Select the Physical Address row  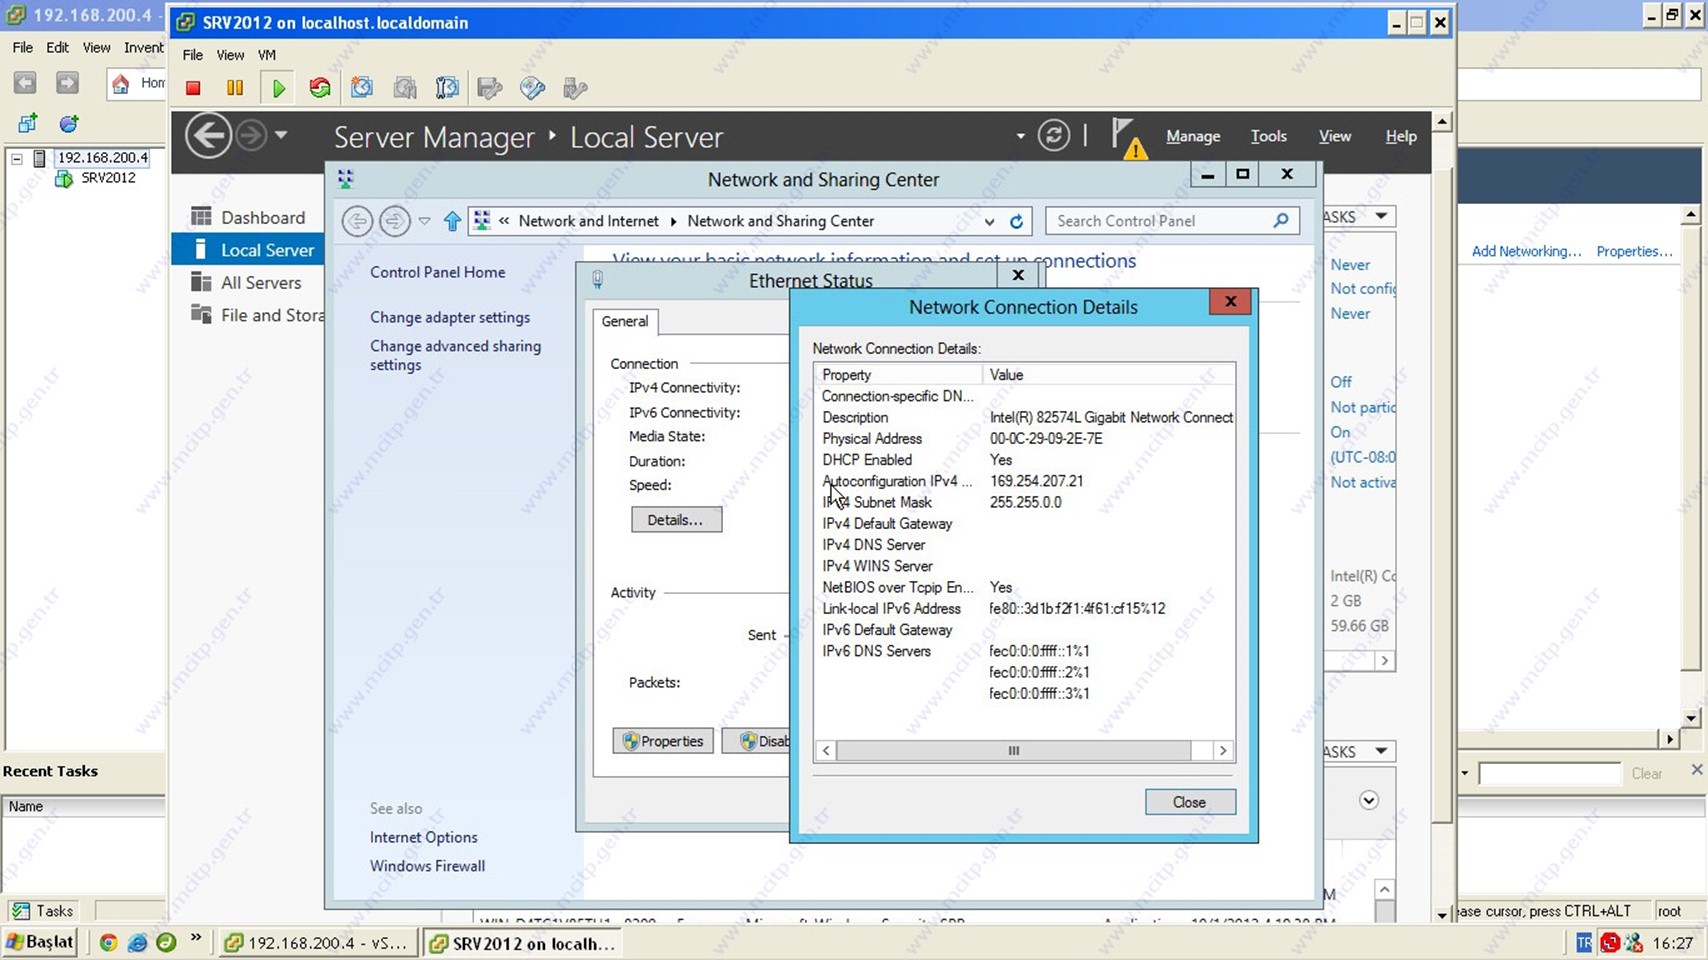(1024, 439)
